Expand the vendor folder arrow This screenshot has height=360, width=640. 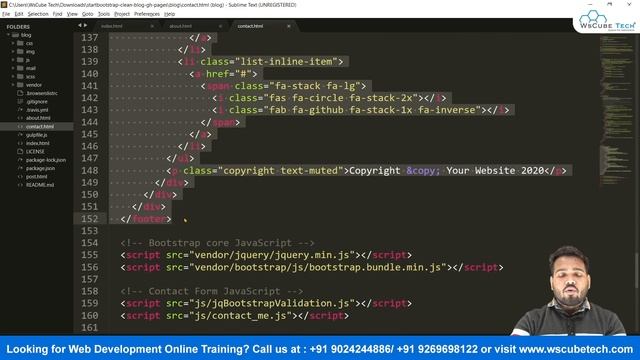tap(13, 85)
